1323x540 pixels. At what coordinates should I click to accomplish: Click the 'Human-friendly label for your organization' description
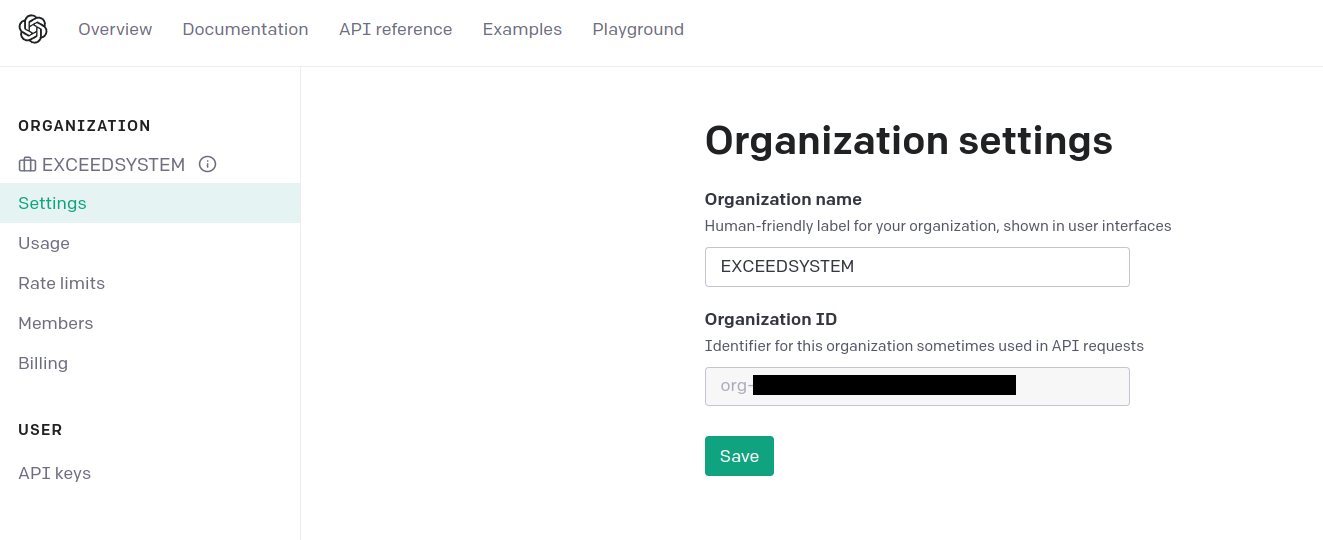click(x=938, y=226)
